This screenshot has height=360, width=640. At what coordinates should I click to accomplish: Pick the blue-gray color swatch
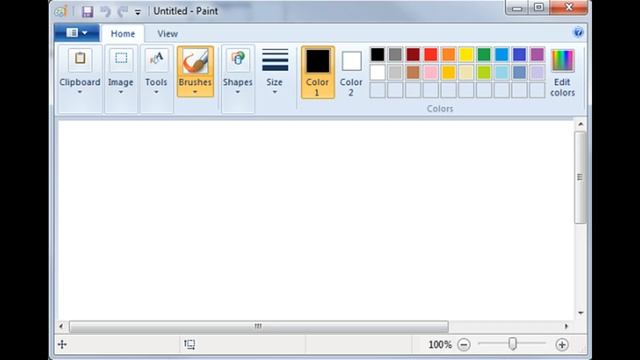pos(519,72)
